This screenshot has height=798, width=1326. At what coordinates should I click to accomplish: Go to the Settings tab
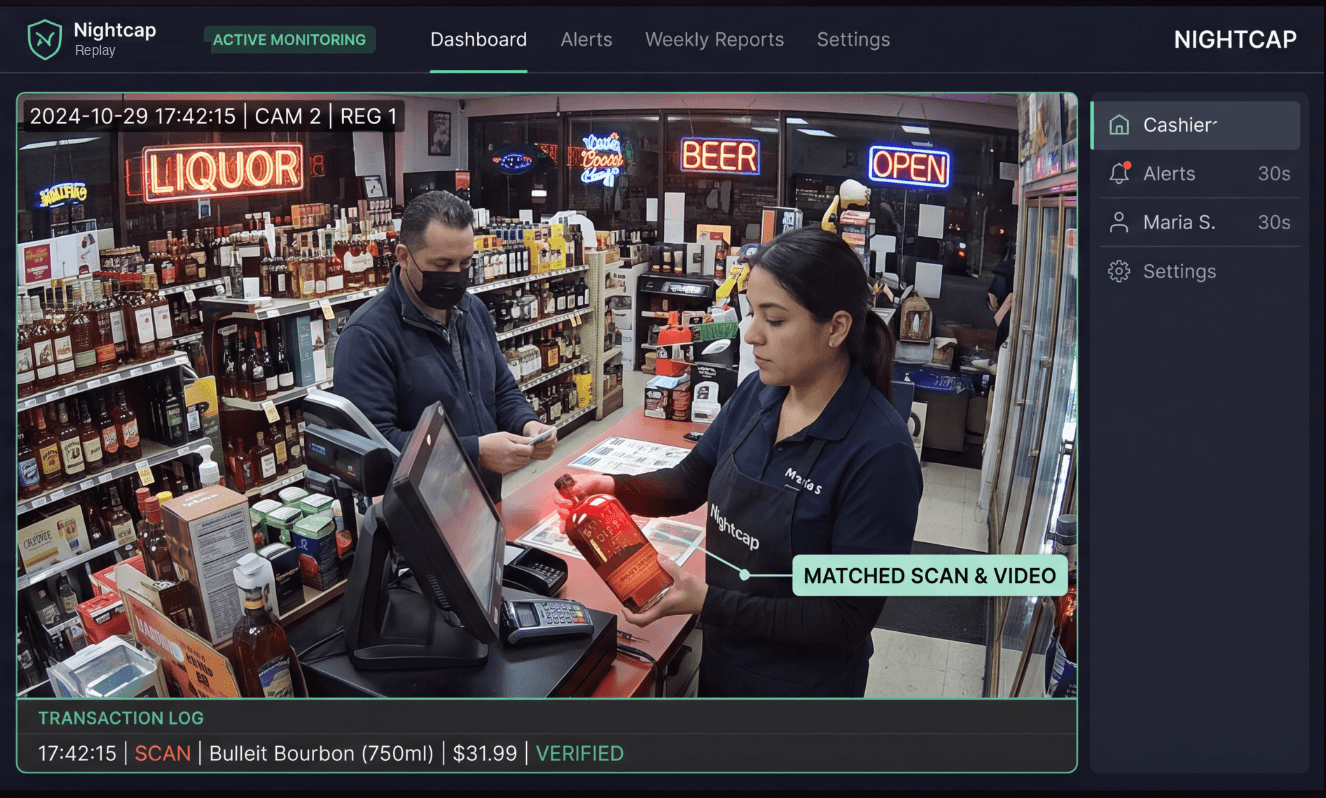tap(853, 40)
